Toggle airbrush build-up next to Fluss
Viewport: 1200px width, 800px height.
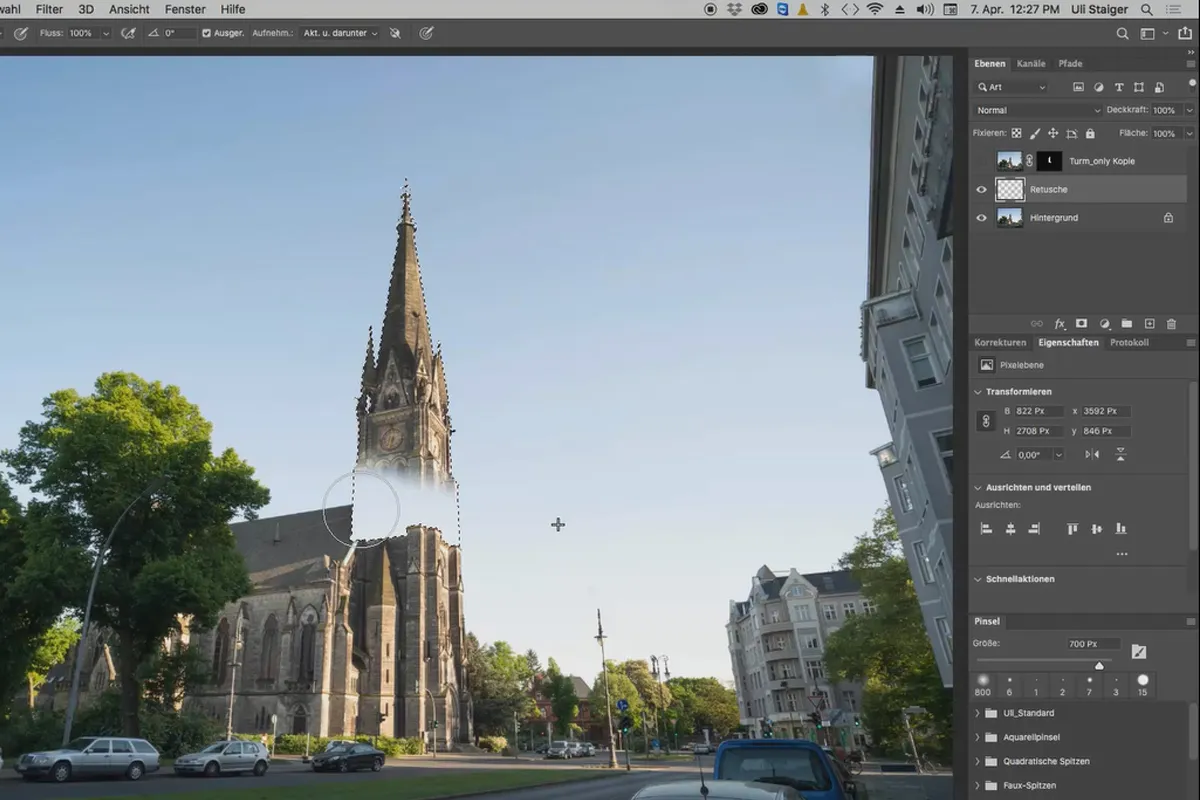click(128, 33)
